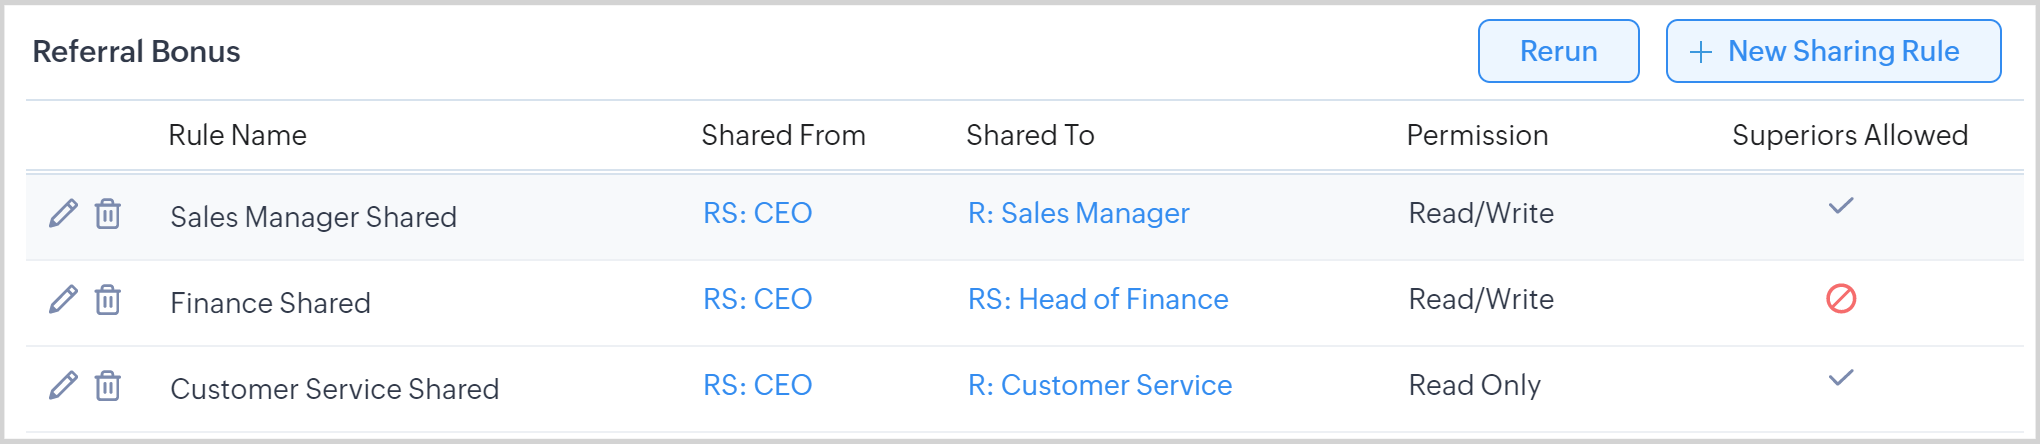Delete the Sales Manager Shared rule
This screenshot has height=444, width=2040.
click(x=108, y=213)
